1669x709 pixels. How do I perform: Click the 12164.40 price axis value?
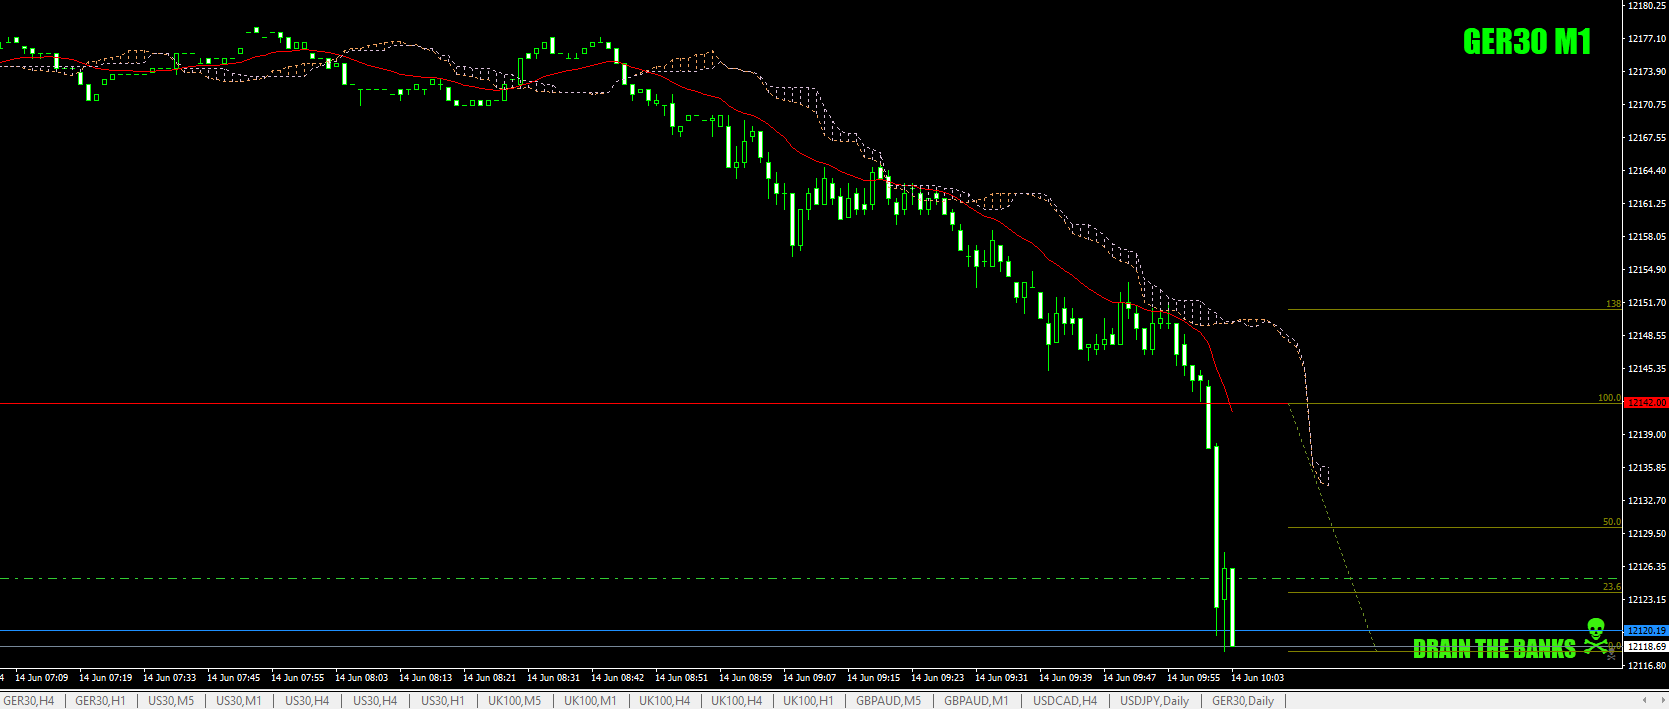[x=1647, y=171]
